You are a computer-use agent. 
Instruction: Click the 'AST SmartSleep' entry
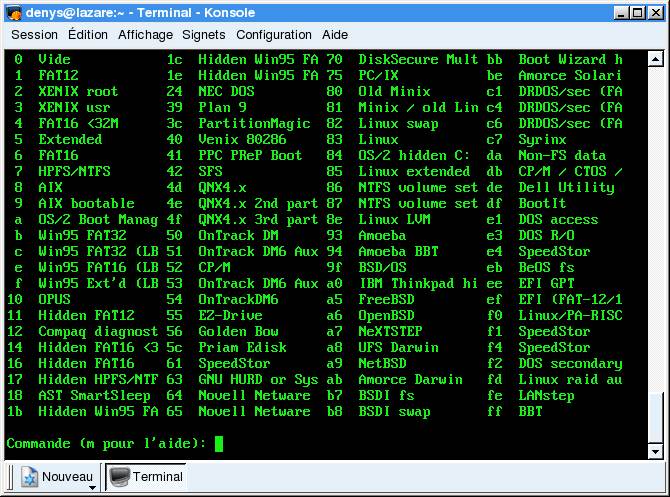94,396
